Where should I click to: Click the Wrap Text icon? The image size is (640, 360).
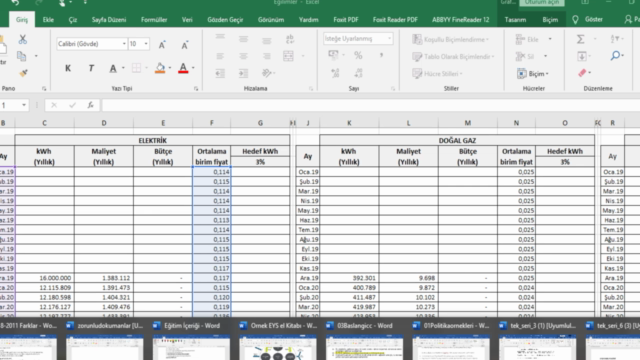290,39
